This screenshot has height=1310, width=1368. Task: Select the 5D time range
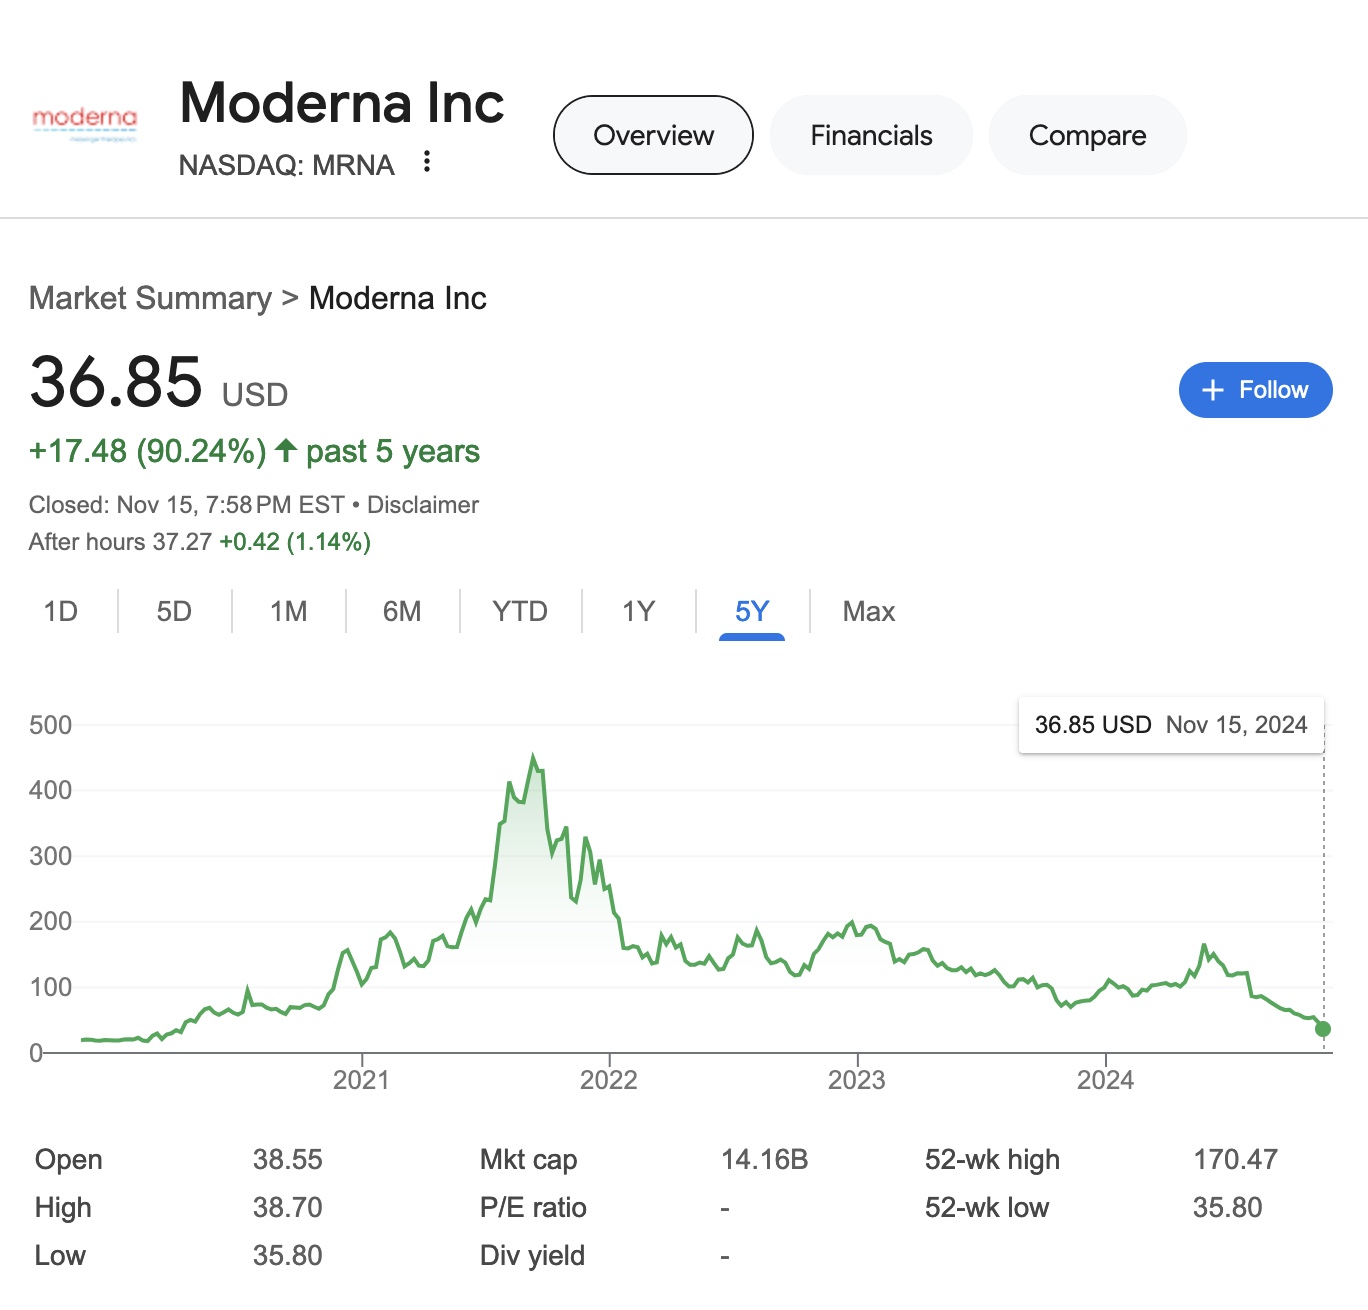coord(174,611)
